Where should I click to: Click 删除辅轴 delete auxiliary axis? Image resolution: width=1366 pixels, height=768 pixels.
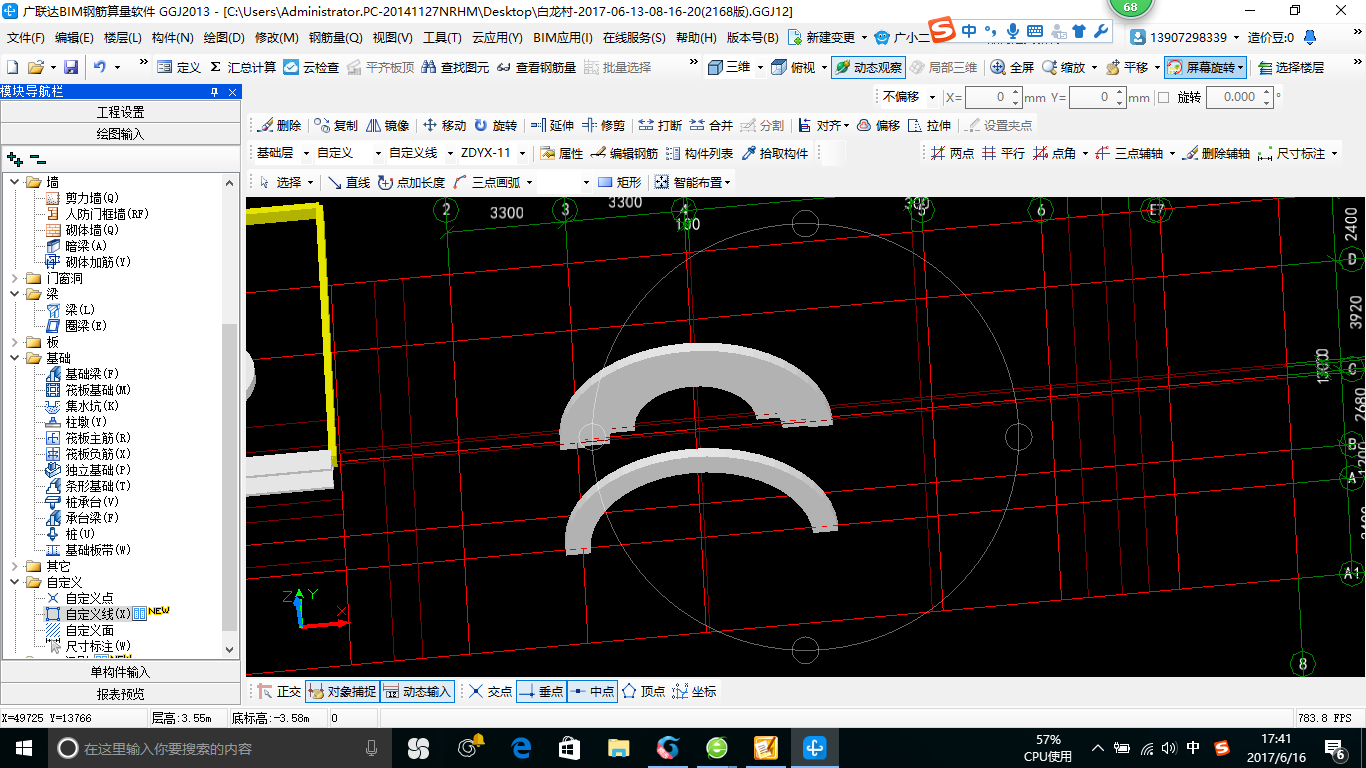click(1216, 153)
